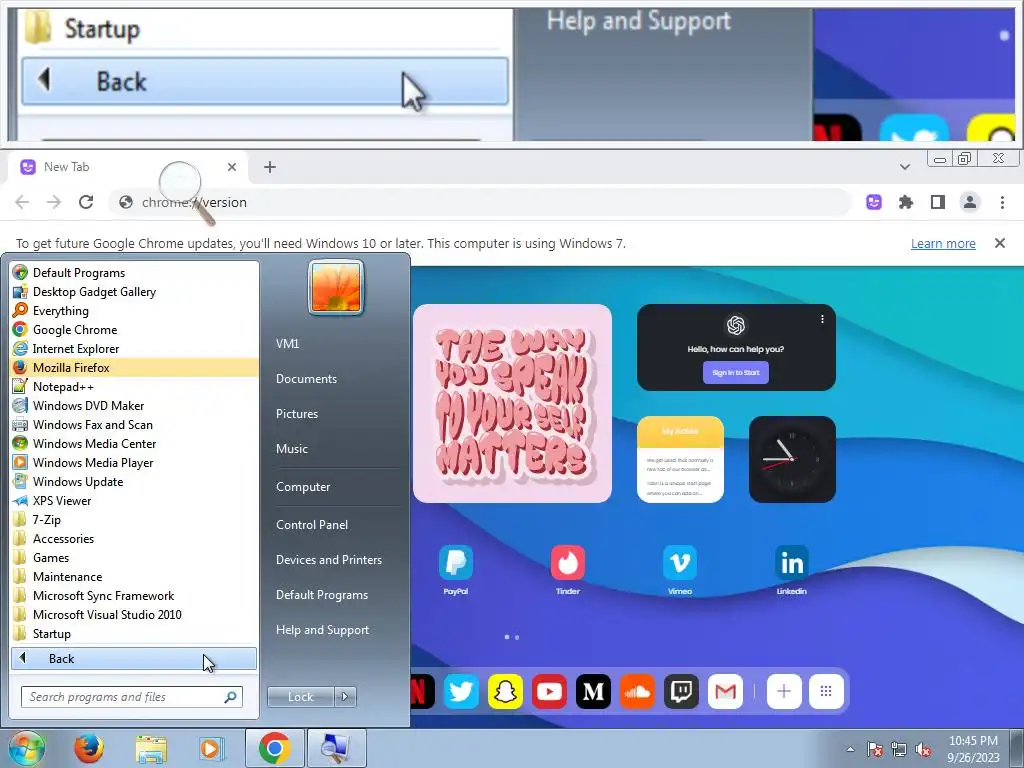1024x768 pixels.
Task: Open the Chrome profile avatar
Action: (x=970, y=202)
